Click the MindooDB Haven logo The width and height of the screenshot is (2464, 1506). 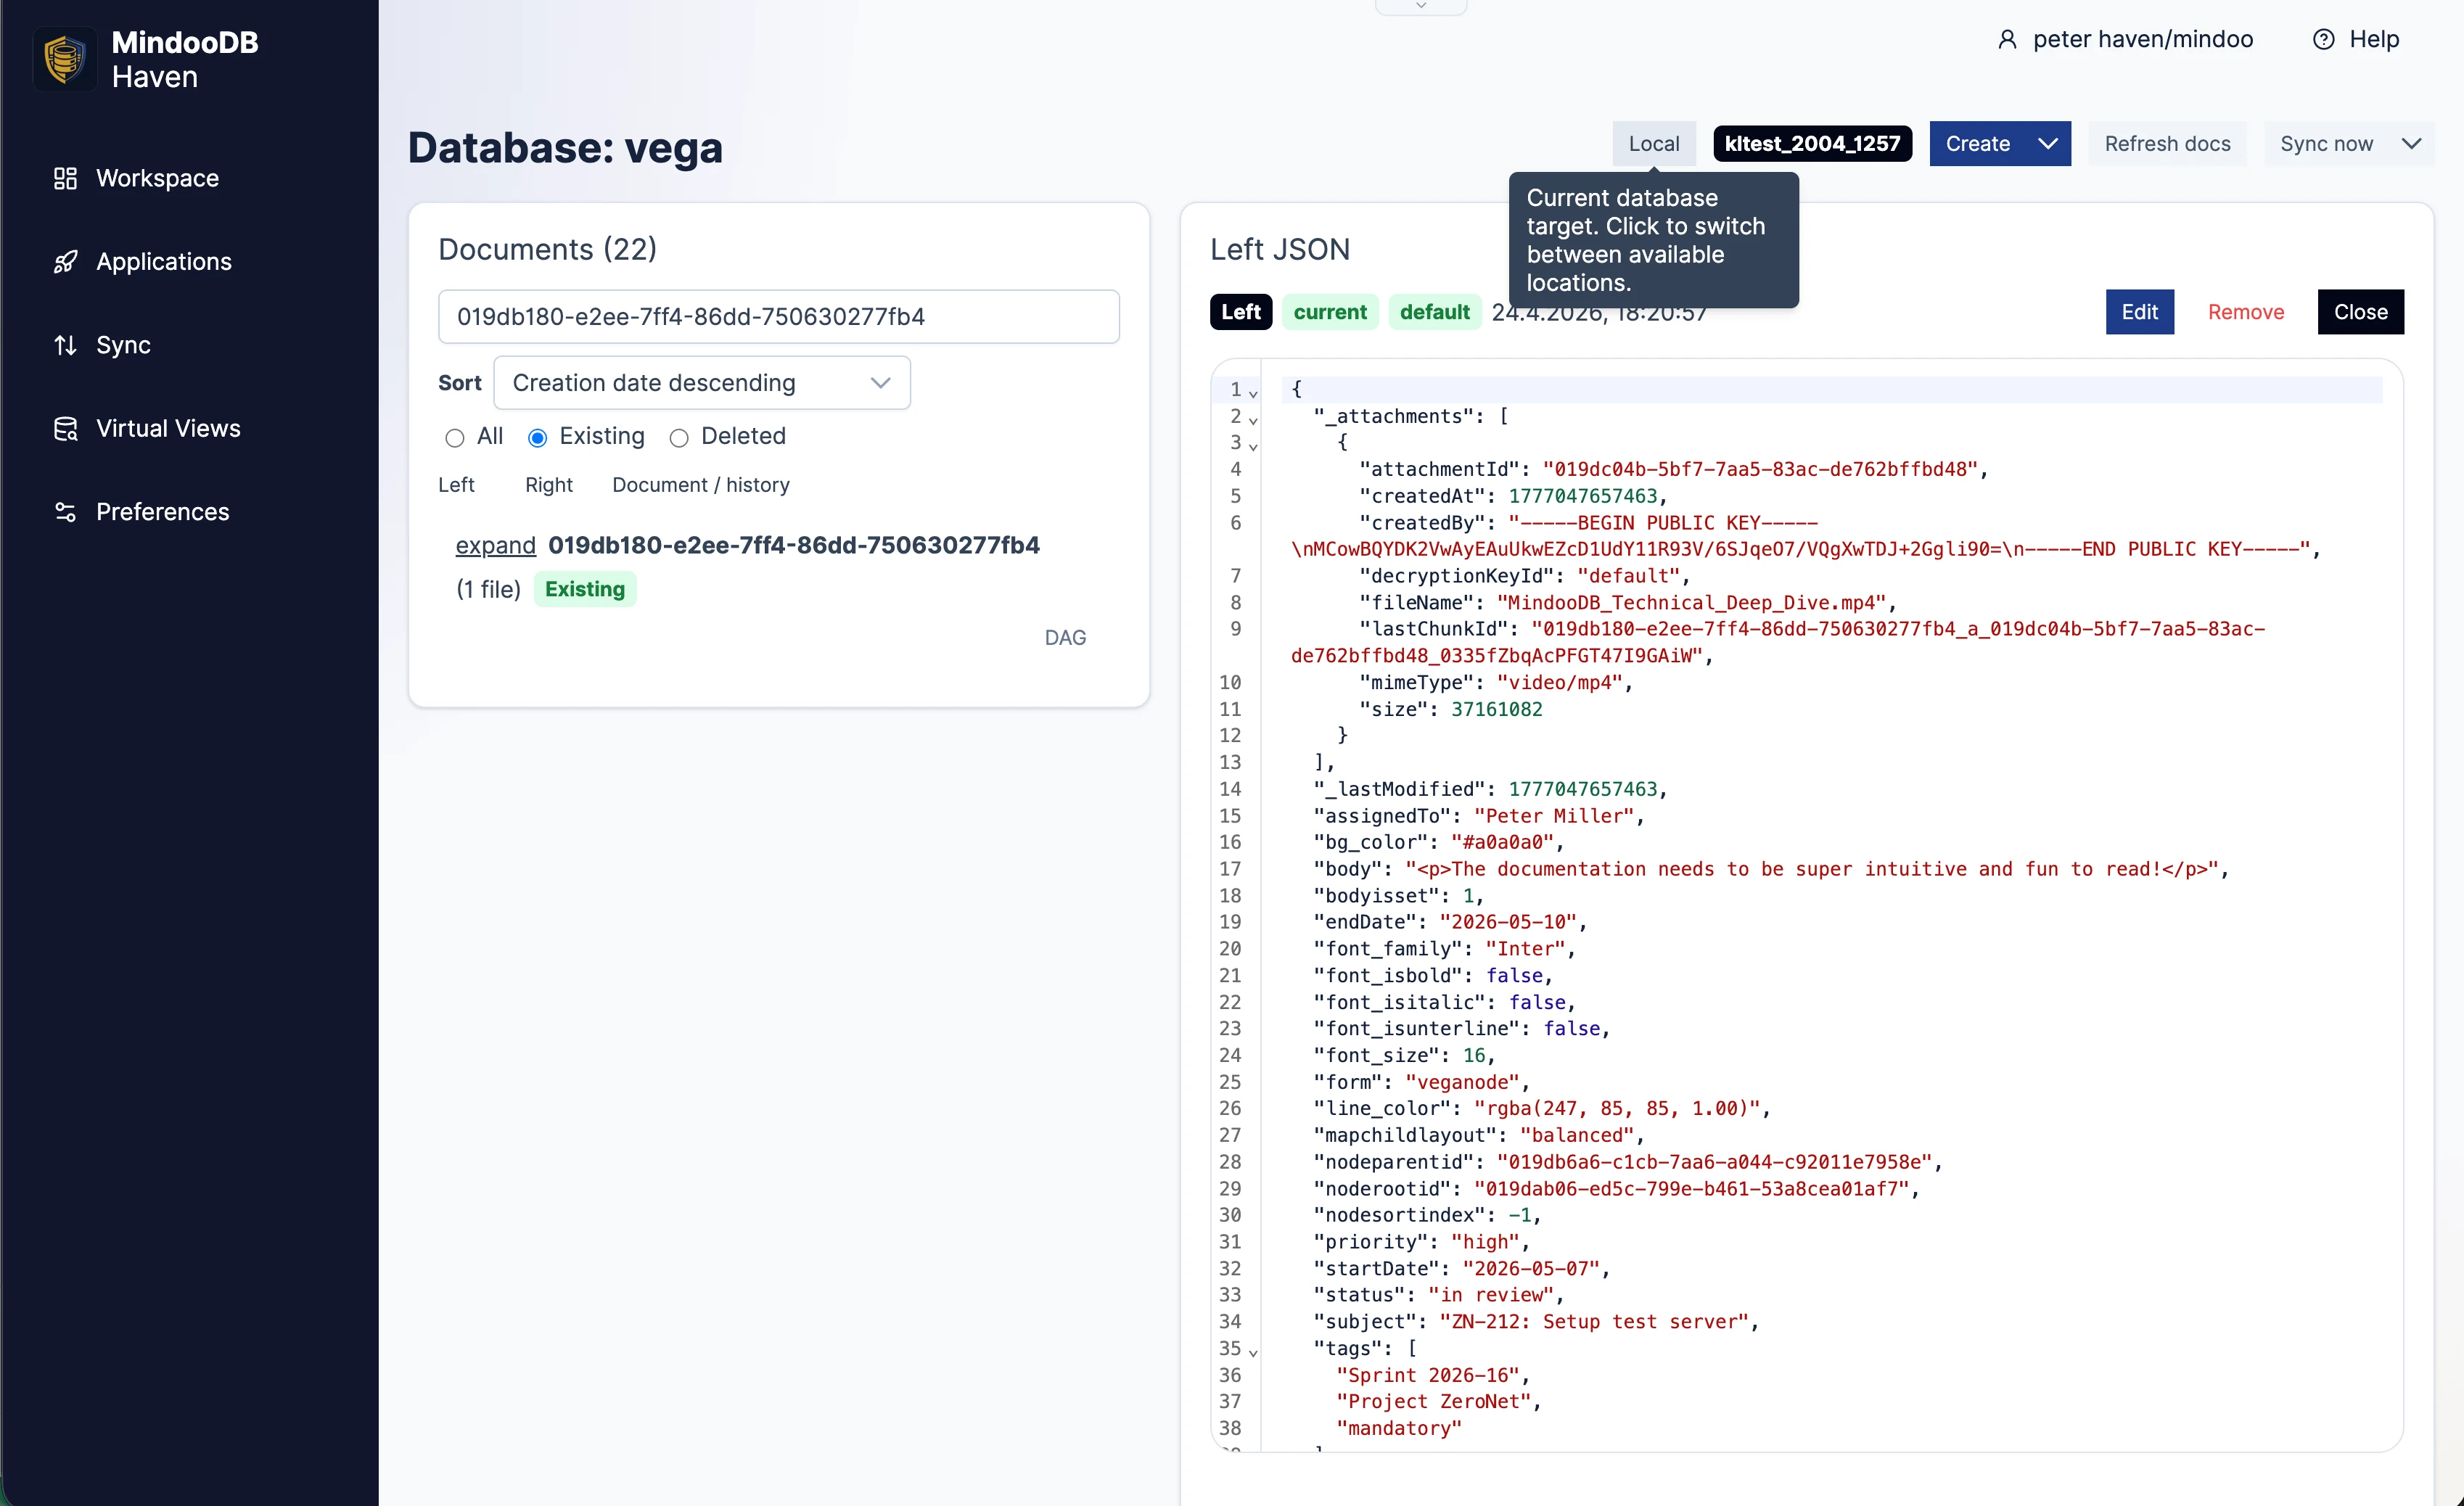(x=64, y=59)
